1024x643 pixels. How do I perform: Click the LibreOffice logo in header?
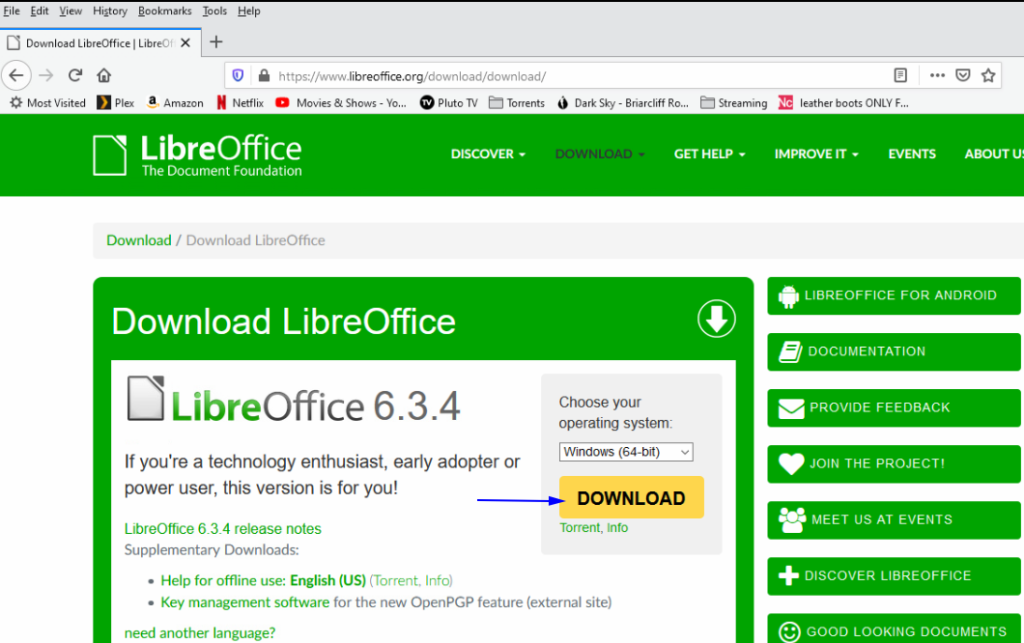pos(197,155)
